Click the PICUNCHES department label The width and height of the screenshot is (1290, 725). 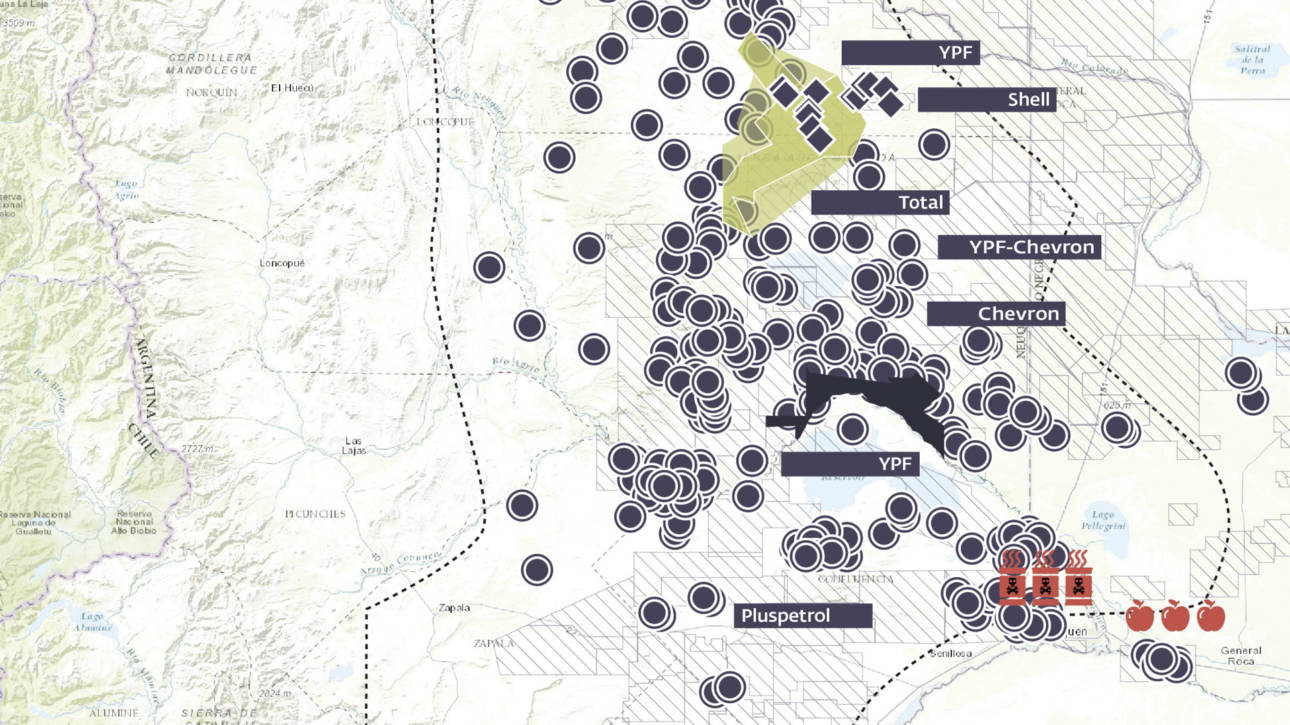[314, 514]
